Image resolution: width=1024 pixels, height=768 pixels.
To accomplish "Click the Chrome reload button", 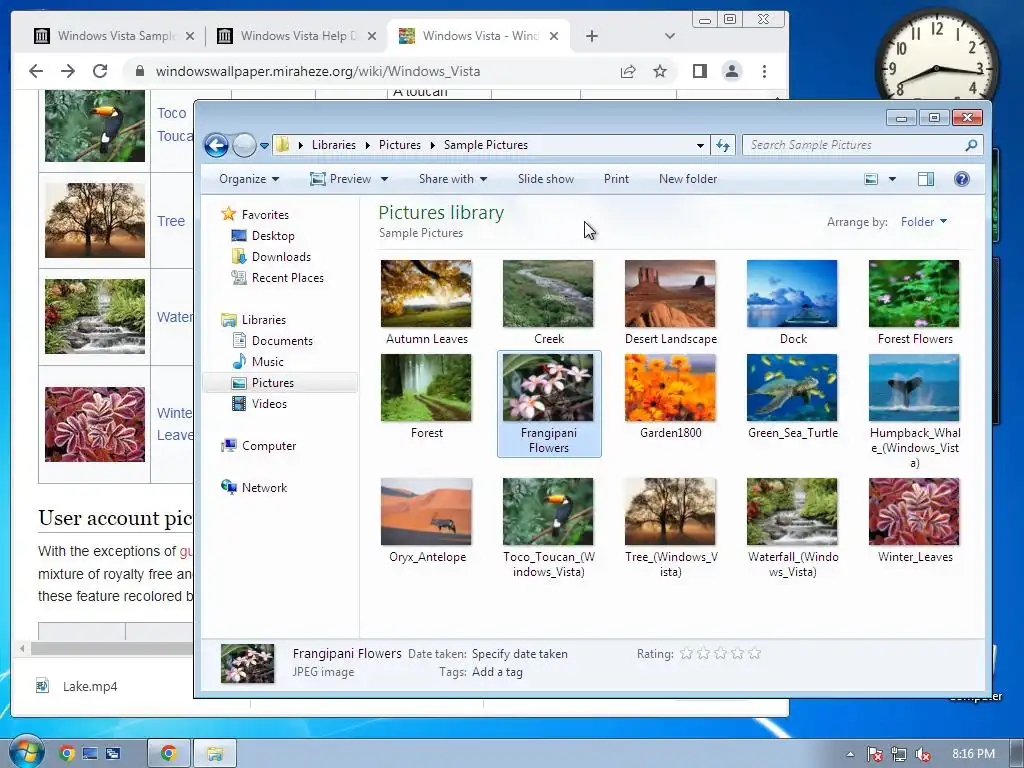I will [100, 71].
